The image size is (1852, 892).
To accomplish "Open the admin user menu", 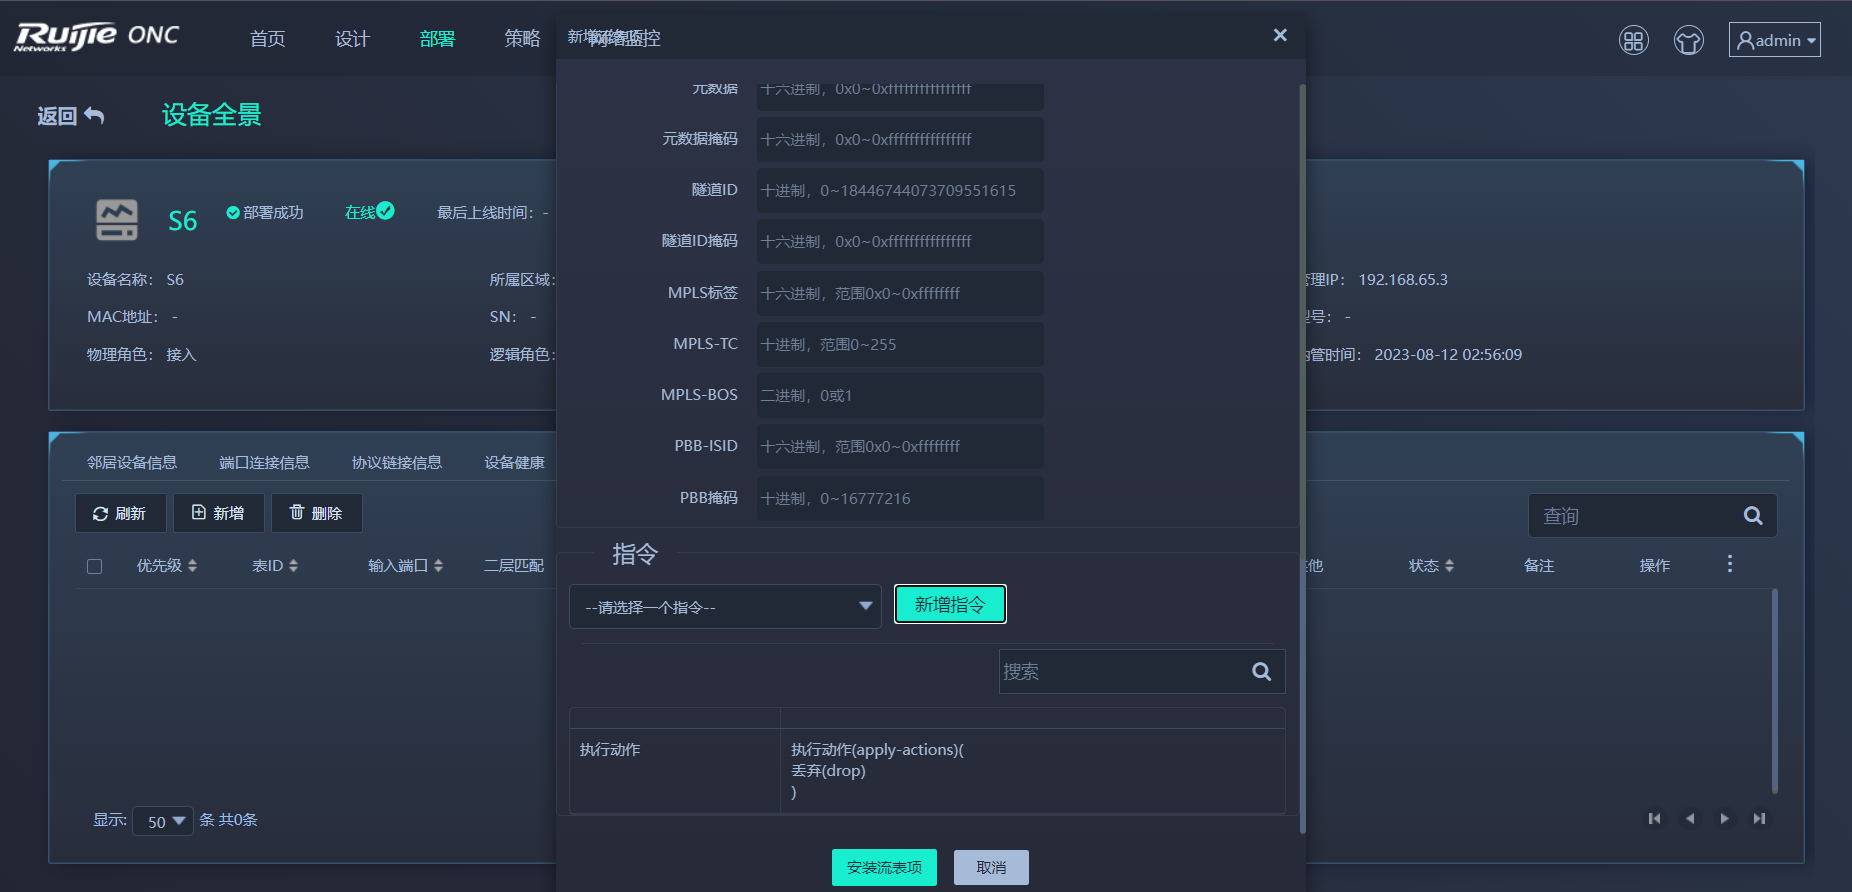I will coord(1775,40).
